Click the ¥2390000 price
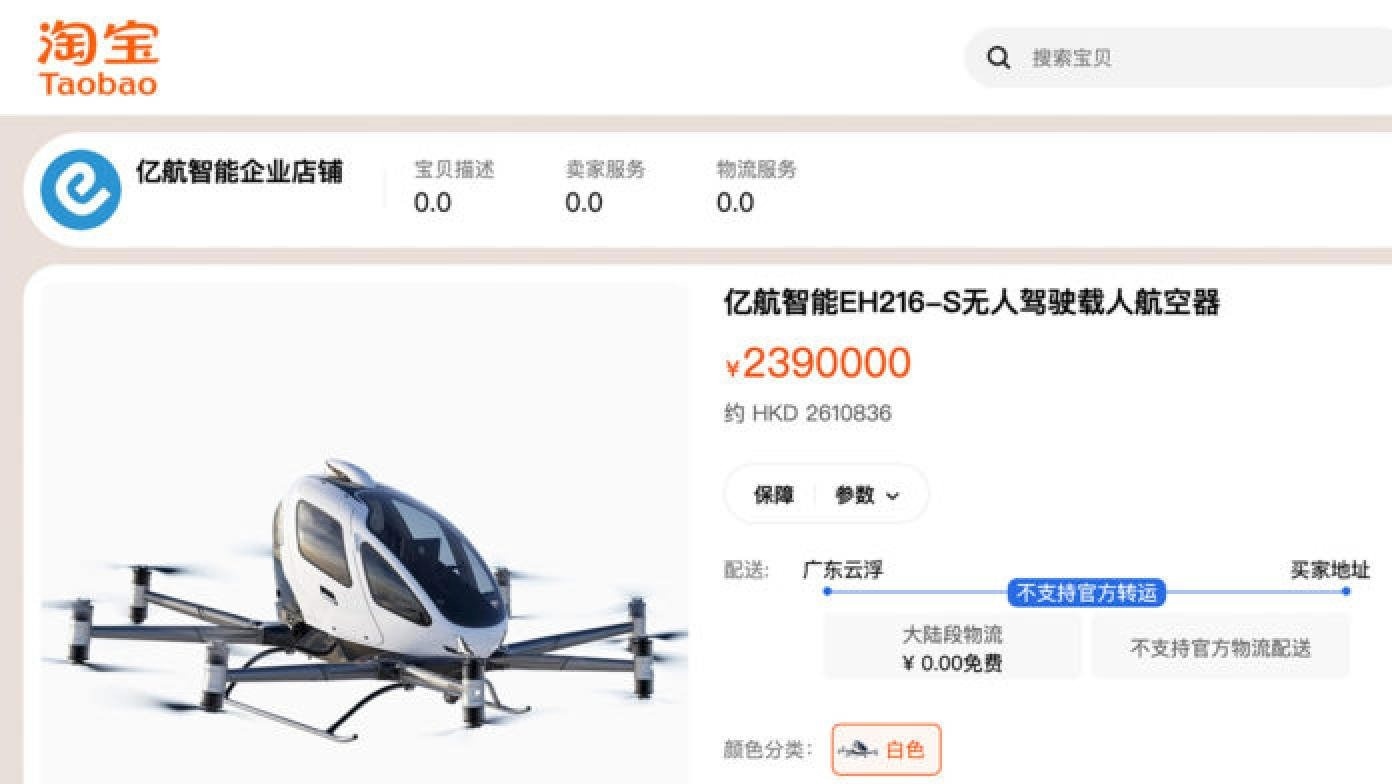Image resolution: width=1392 pixels, height=784 pixels. click(818, 363)
